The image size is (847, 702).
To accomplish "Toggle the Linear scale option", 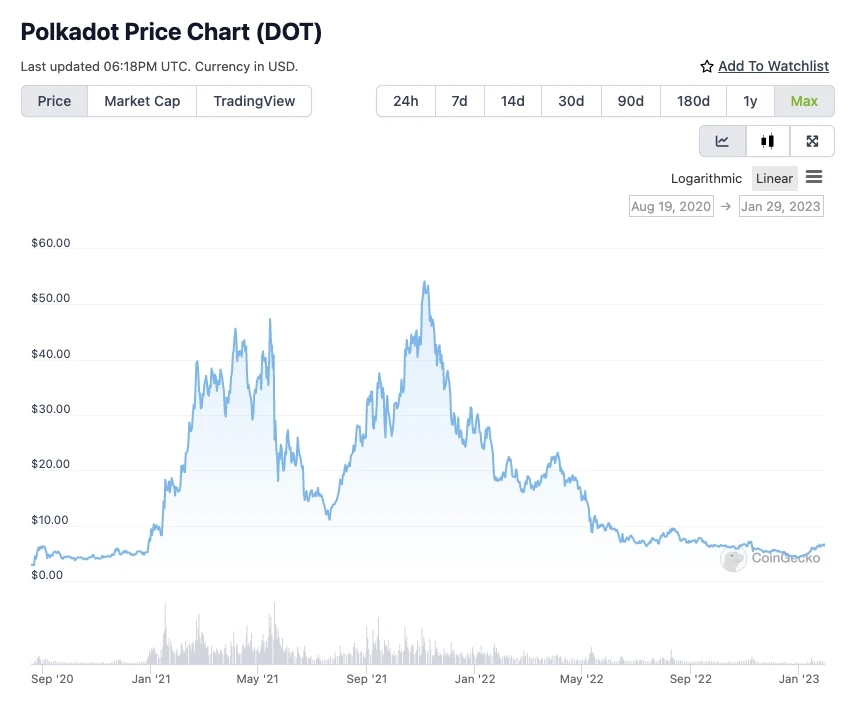I will click(774, 179).
